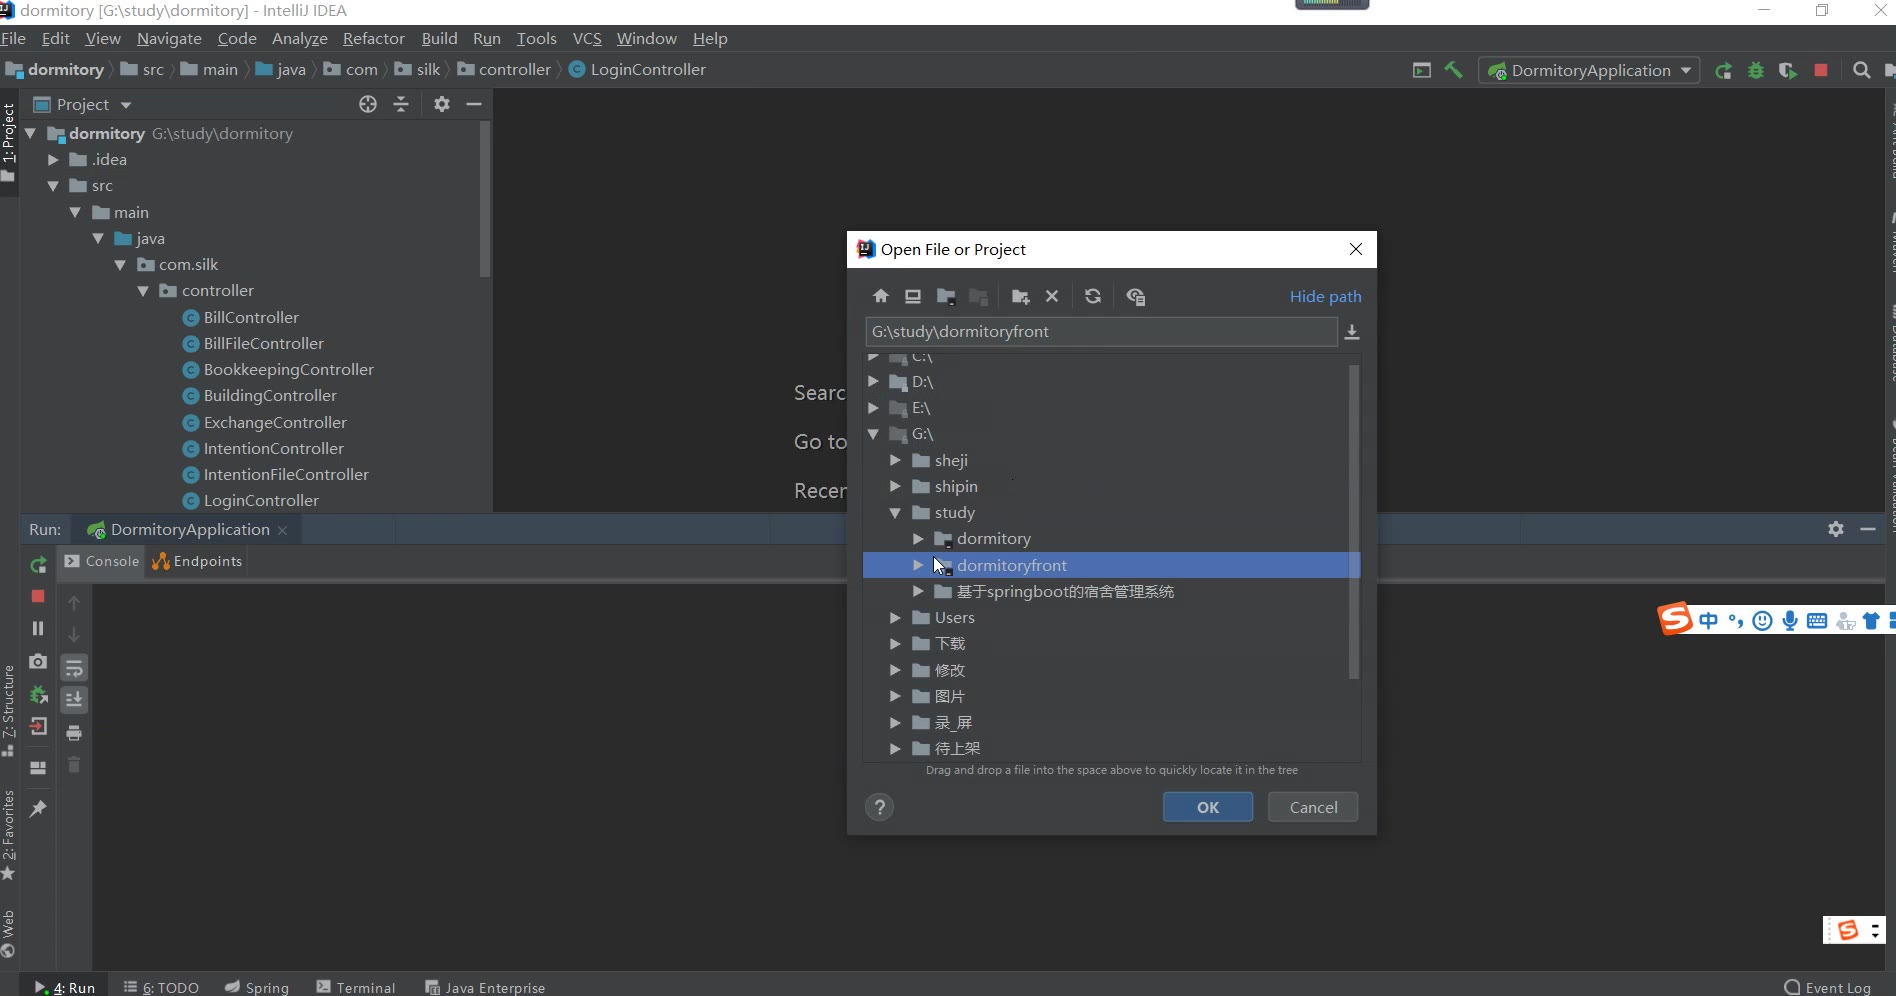
Task: Refresh the file tree in dialog
Action: 1092,296
